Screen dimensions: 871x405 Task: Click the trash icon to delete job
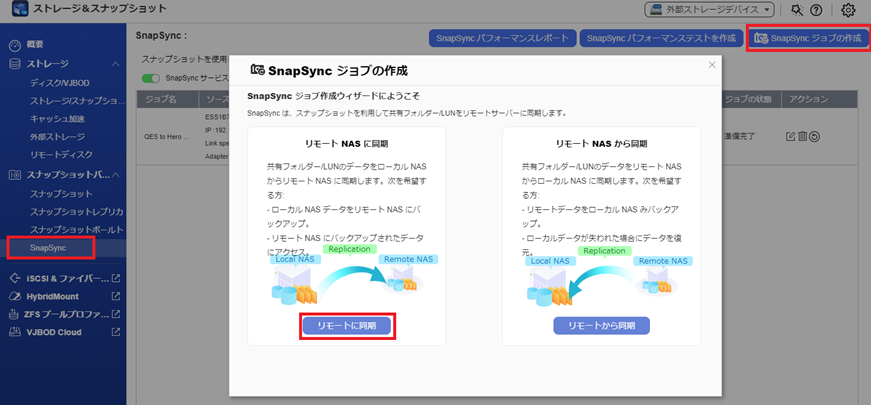[x=802, y=136]
